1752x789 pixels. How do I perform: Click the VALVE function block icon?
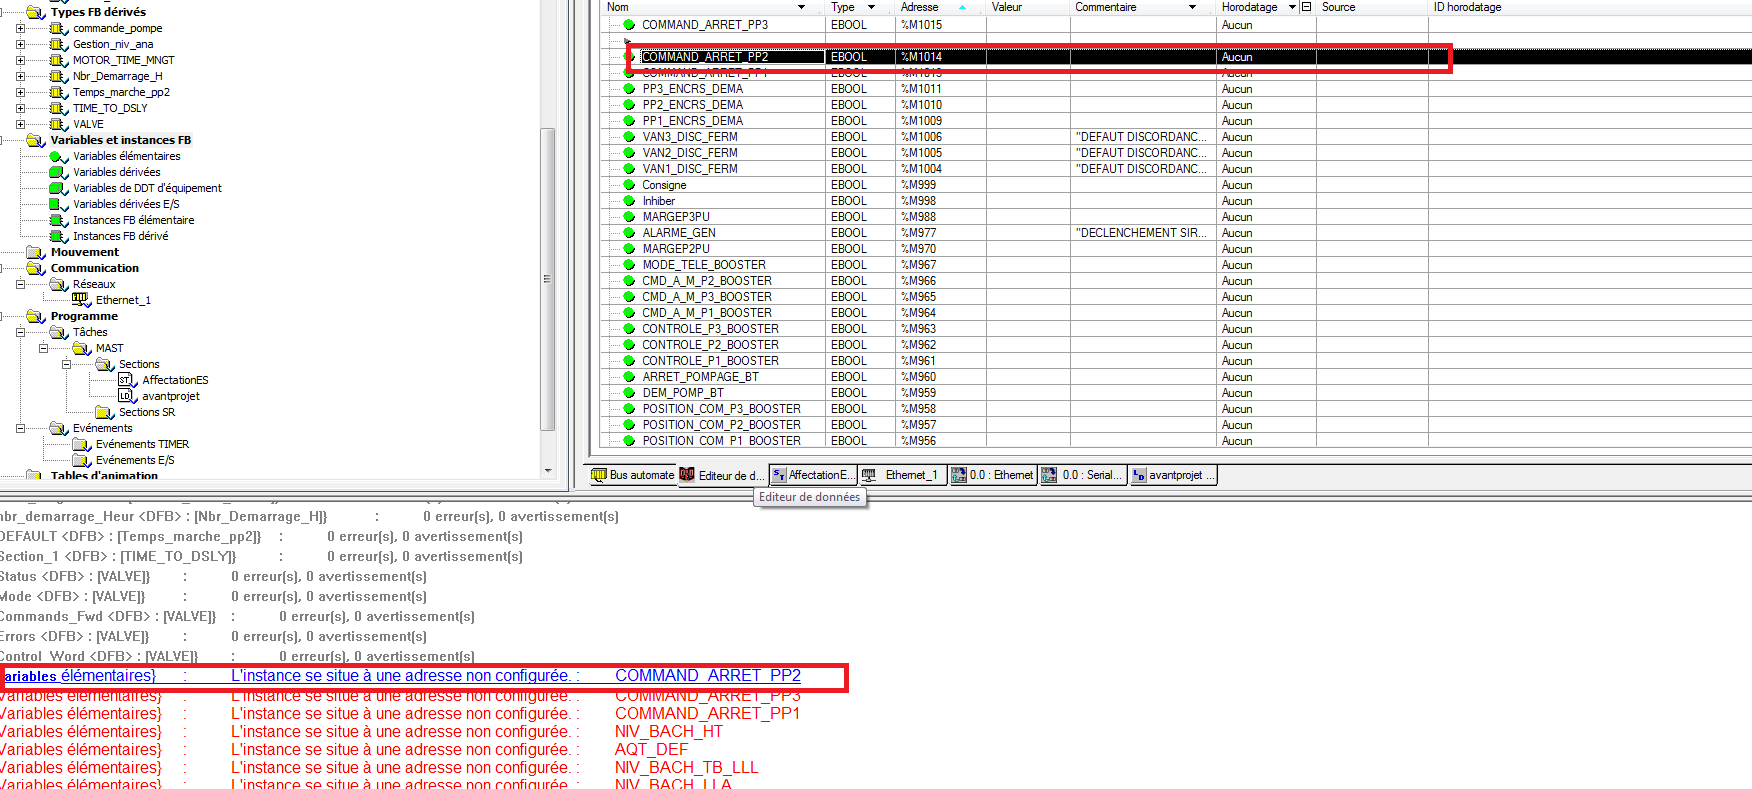[x=58, y=124]
